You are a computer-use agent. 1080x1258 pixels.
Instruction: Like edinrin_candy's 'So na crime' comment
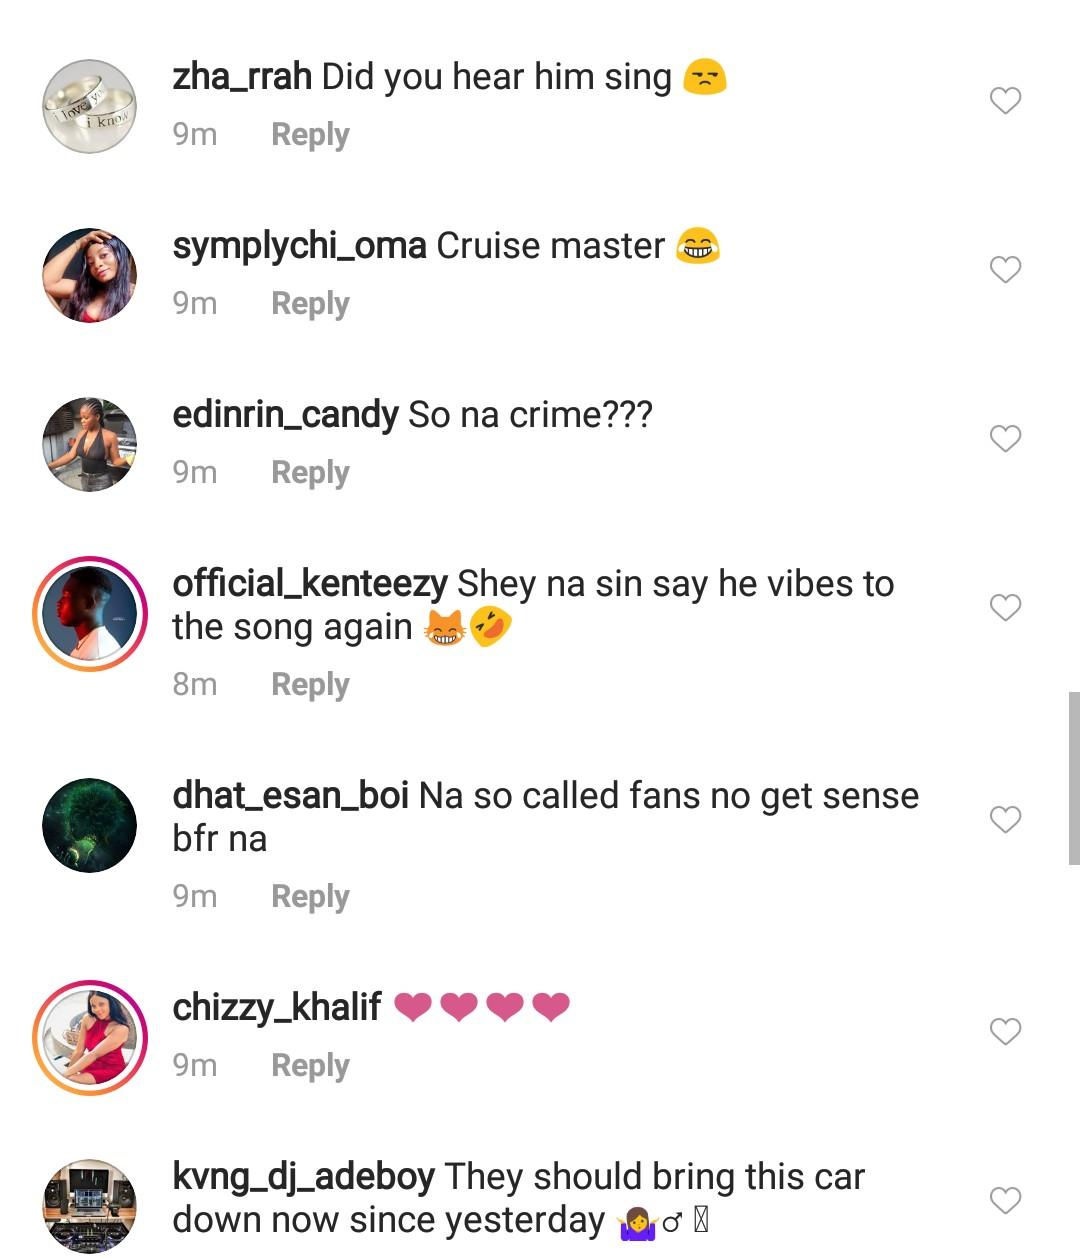(x=1005, y=439)
